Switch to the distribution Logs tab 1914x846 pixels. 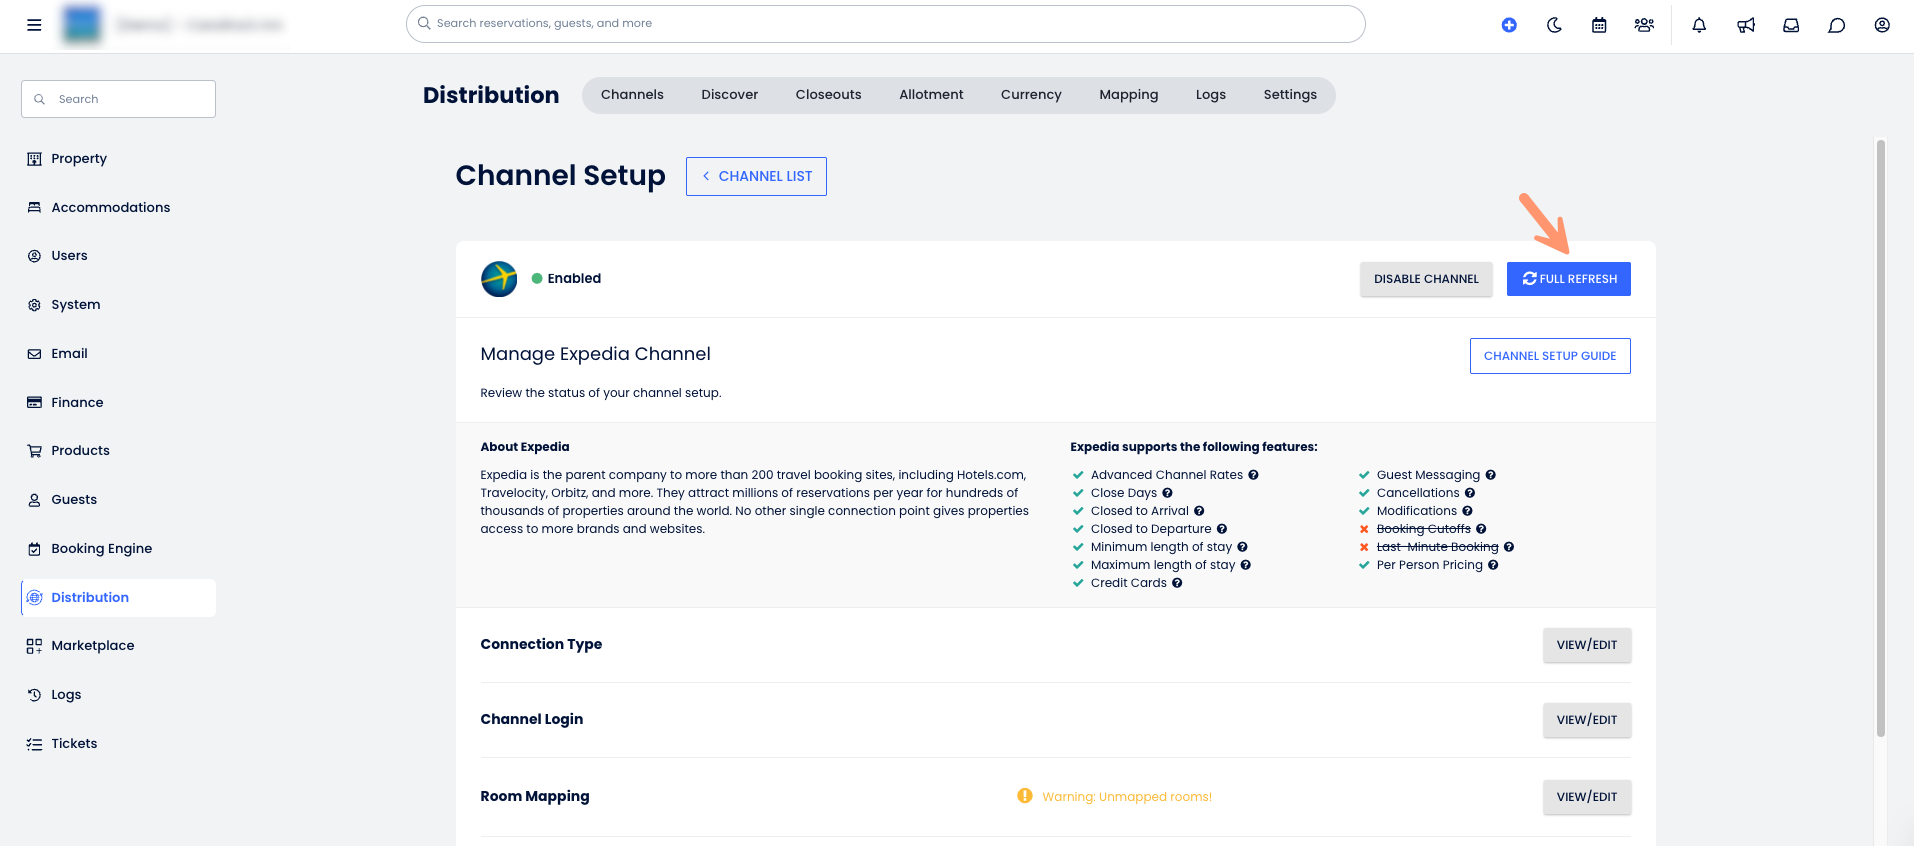coord(1211,95)
